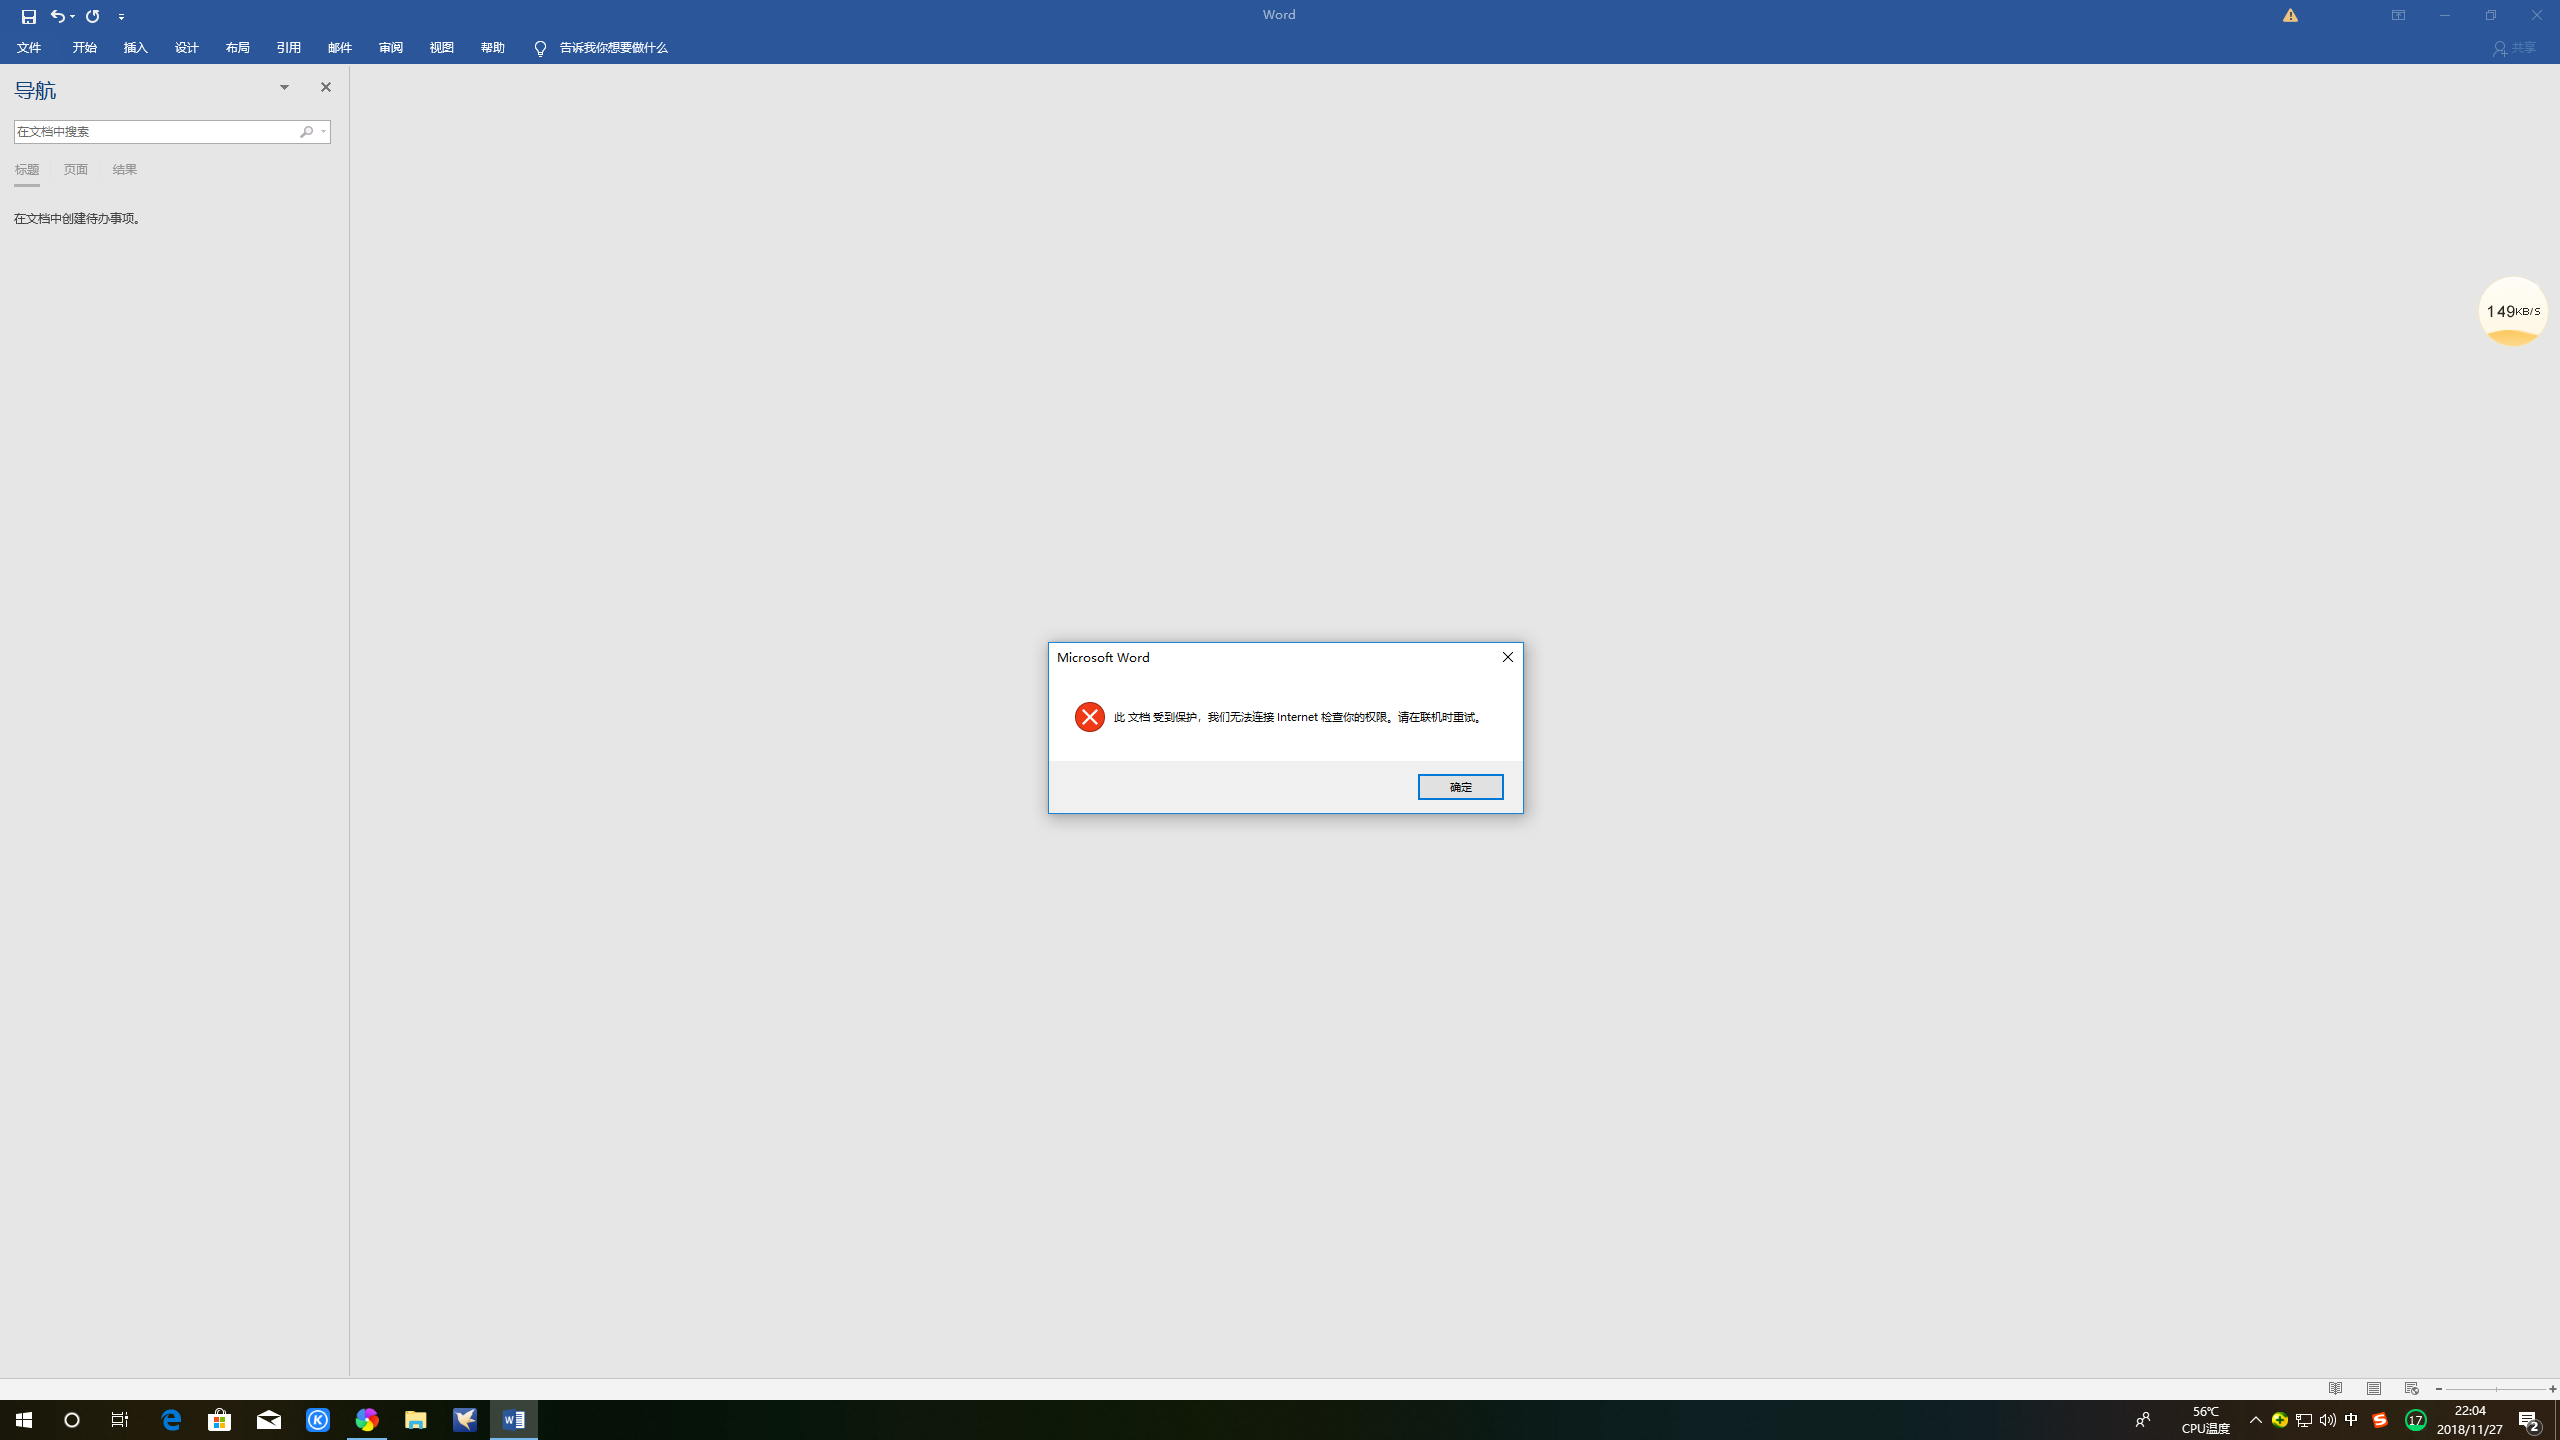
Task: Click the 56℃ CPU温度 taskbar readout
Action: [2205, 1420]
